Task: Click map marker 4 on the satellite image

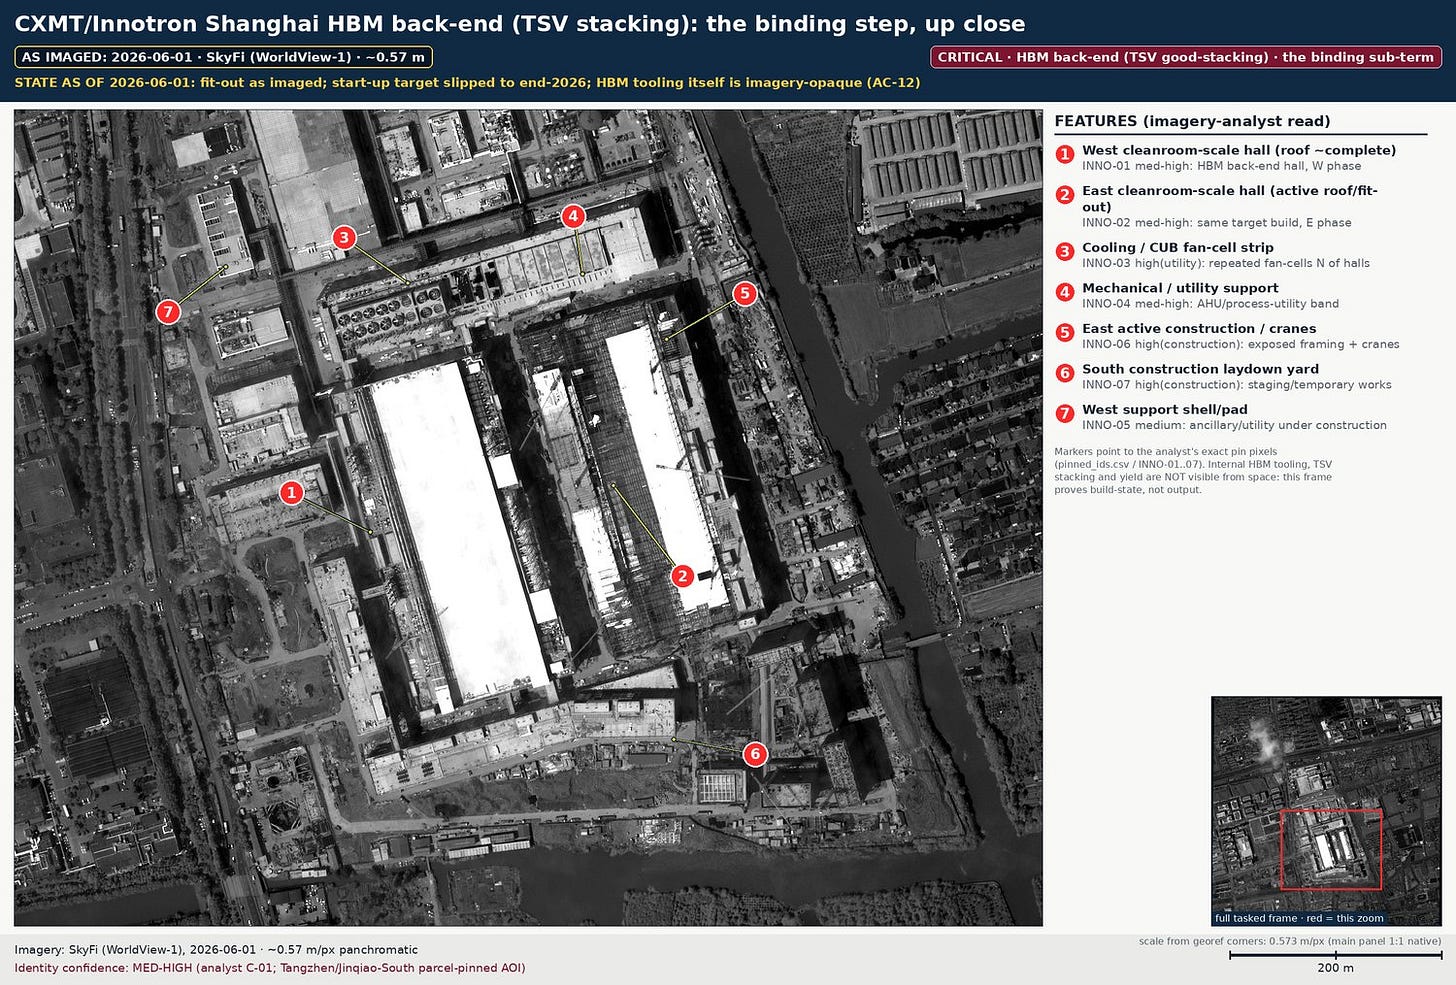Action: point(572,216)
